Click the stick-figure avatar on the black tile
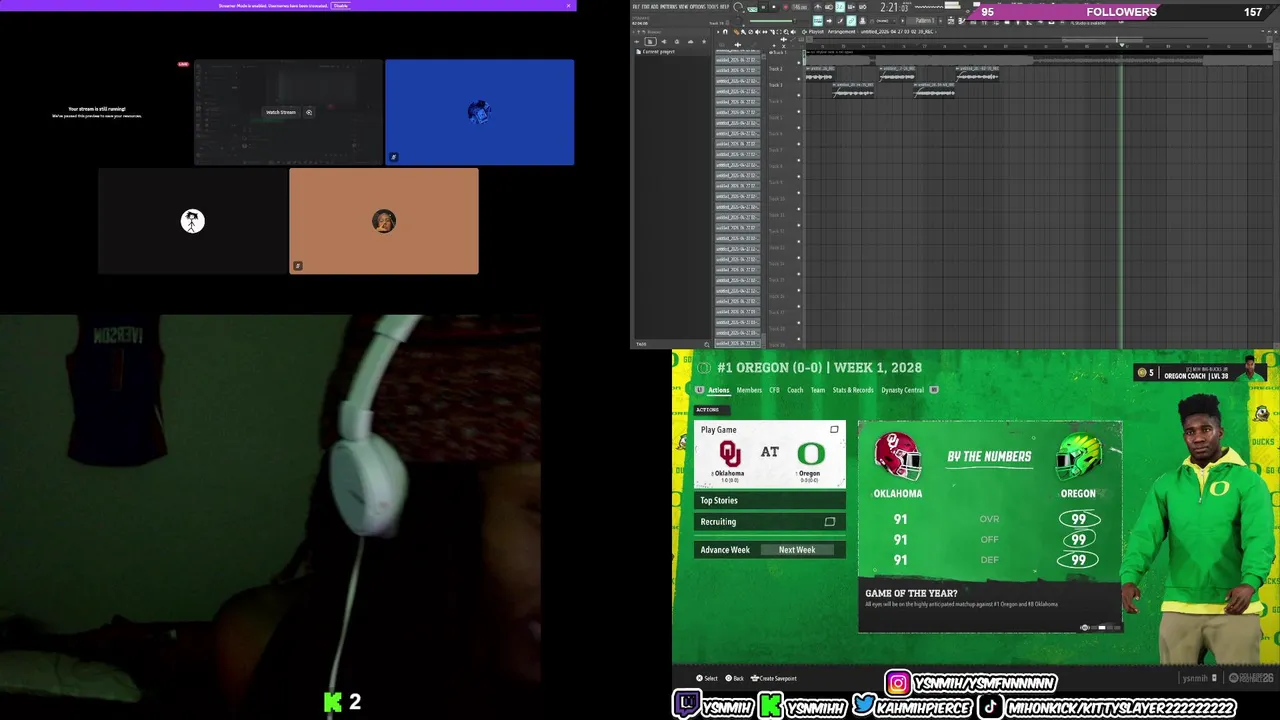Screen dimensions: 1280x720 click(192, 221)
